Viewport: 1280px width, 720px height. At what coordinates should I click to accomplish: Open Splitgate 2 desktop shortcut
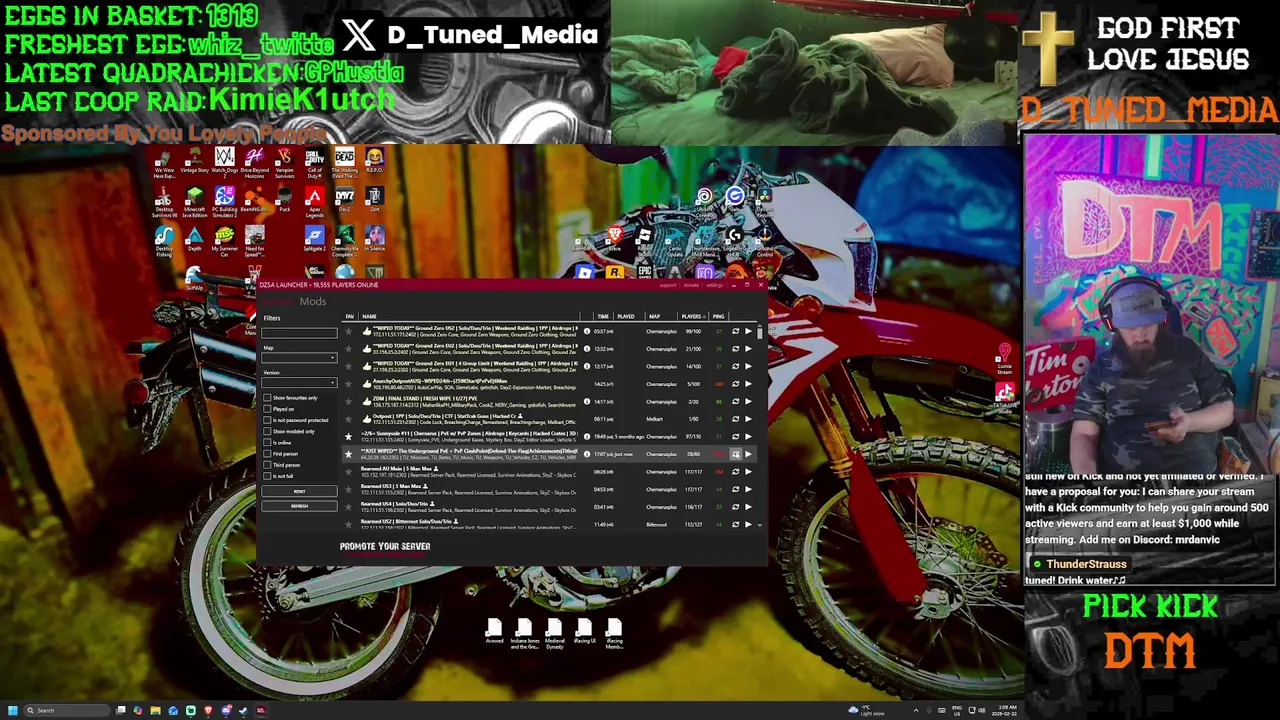click(x=315, y=238)
